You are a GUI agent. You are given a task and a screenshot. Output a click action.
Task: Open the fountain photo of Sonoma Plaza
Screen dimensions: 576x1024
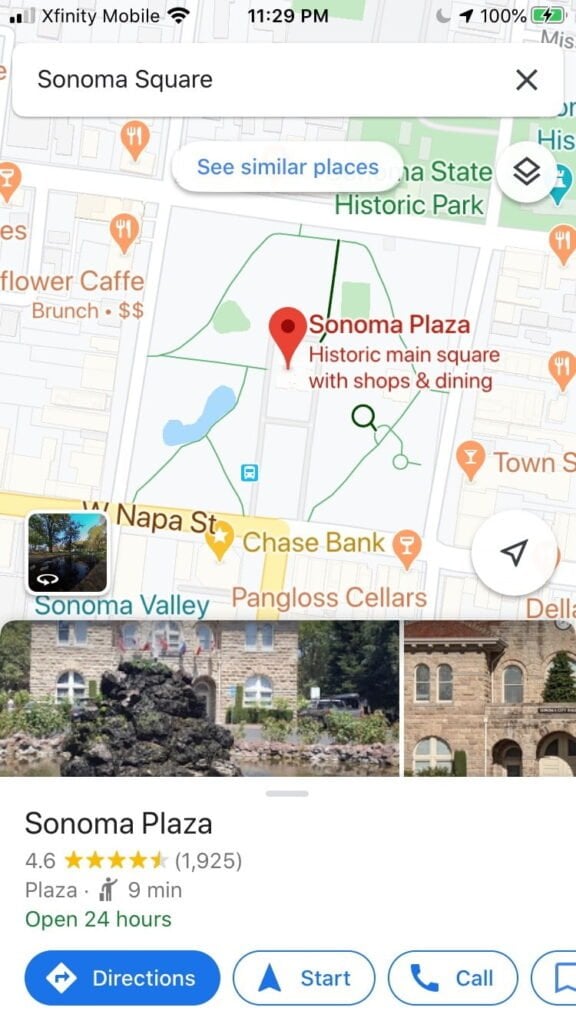[199, 698]
